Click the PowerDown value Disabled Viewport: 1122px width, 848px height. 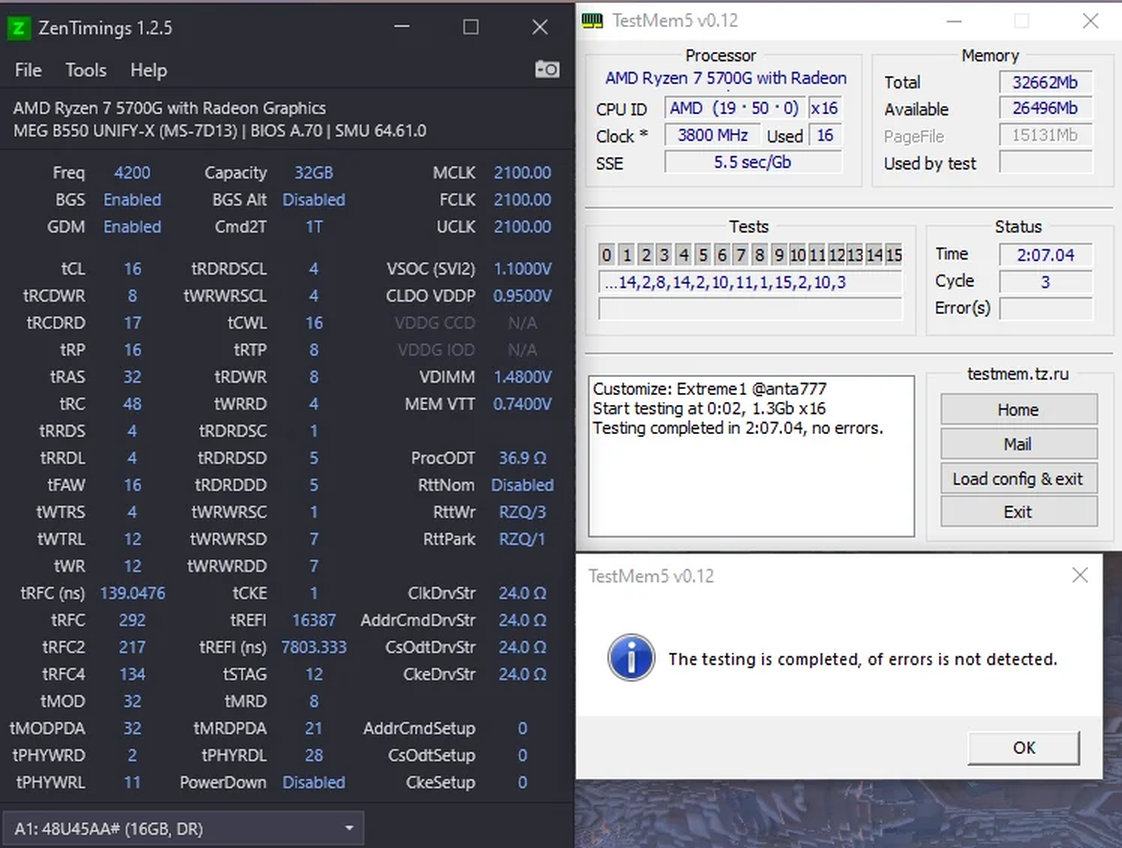tap(313, 782)
